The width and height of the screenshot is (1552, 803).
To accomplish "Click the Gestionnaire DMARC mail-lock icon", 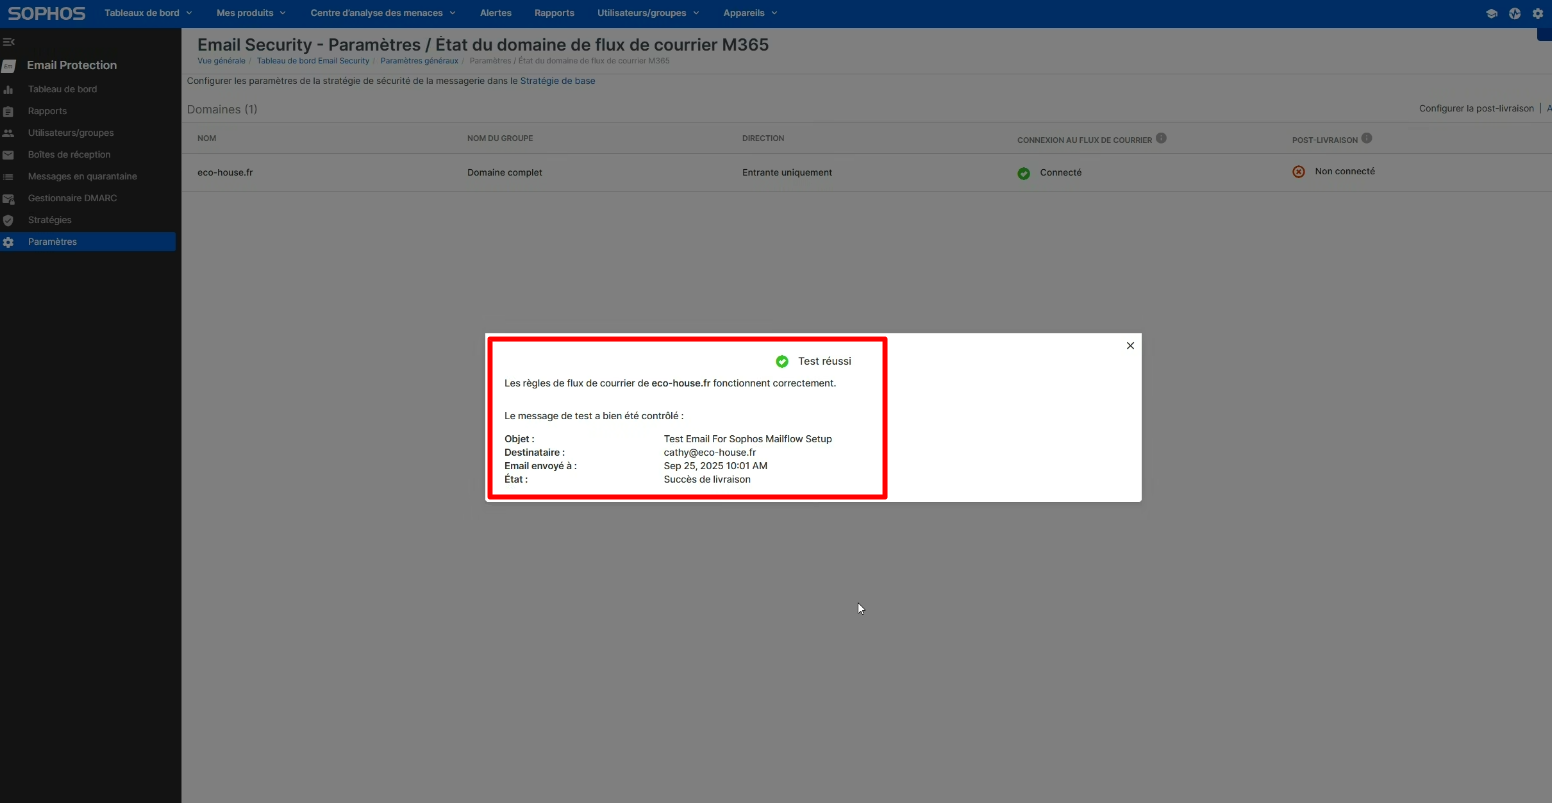I will tap(8, 199).
